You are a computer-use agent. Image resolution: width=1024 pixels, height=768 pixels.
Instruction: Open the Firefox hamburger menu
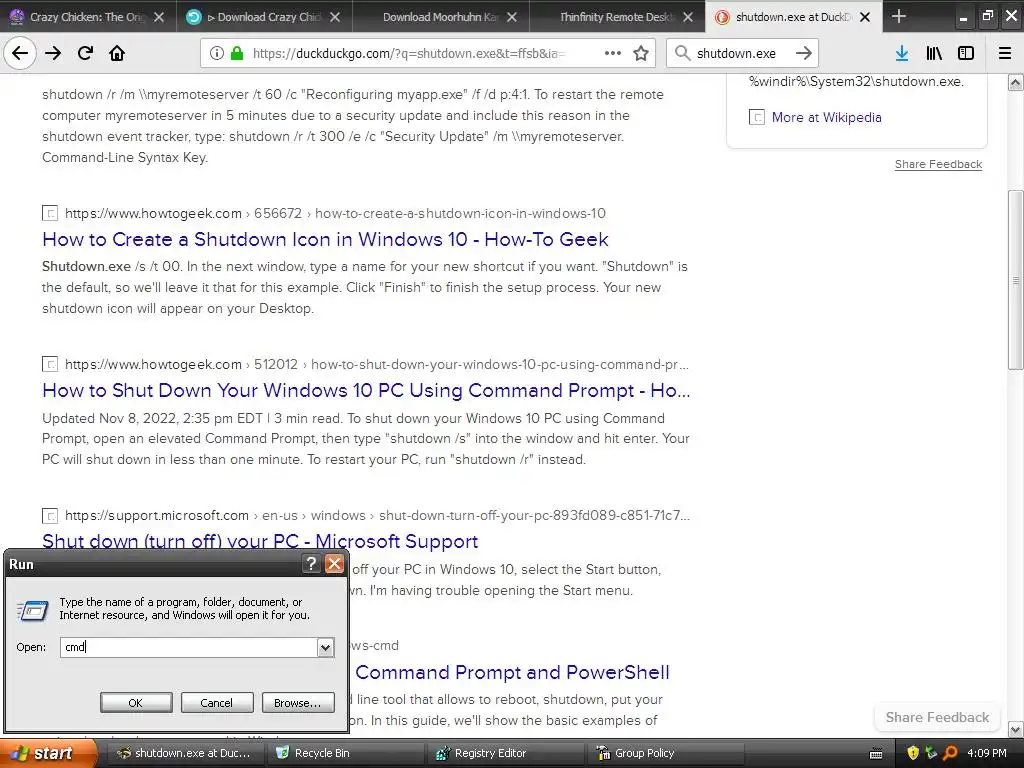pyautogui.click(x=1005, y=53)
